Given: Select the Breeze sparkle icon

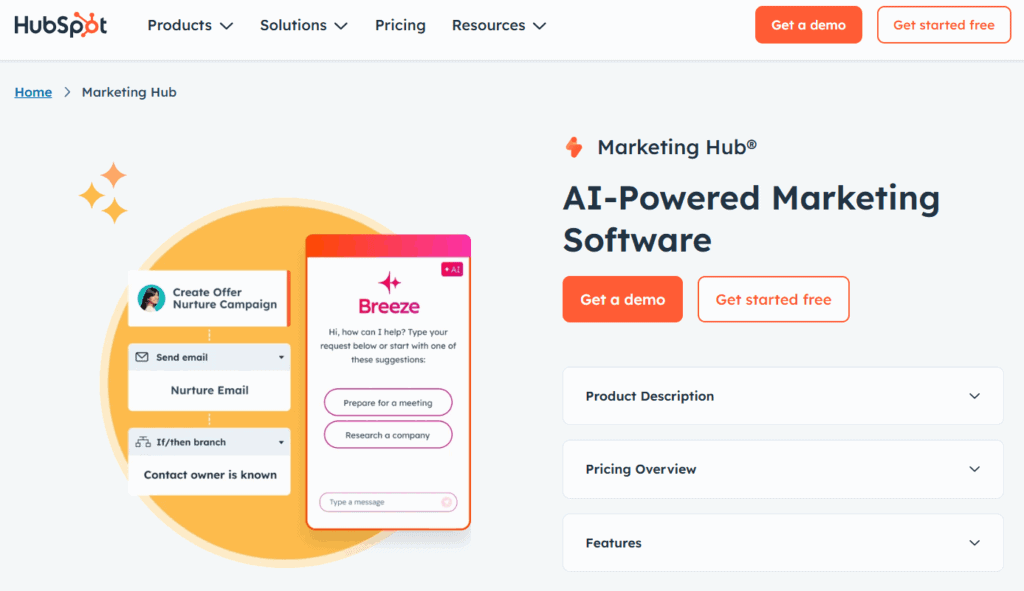Looking at the screenshot, I should (x=388, y=282).
